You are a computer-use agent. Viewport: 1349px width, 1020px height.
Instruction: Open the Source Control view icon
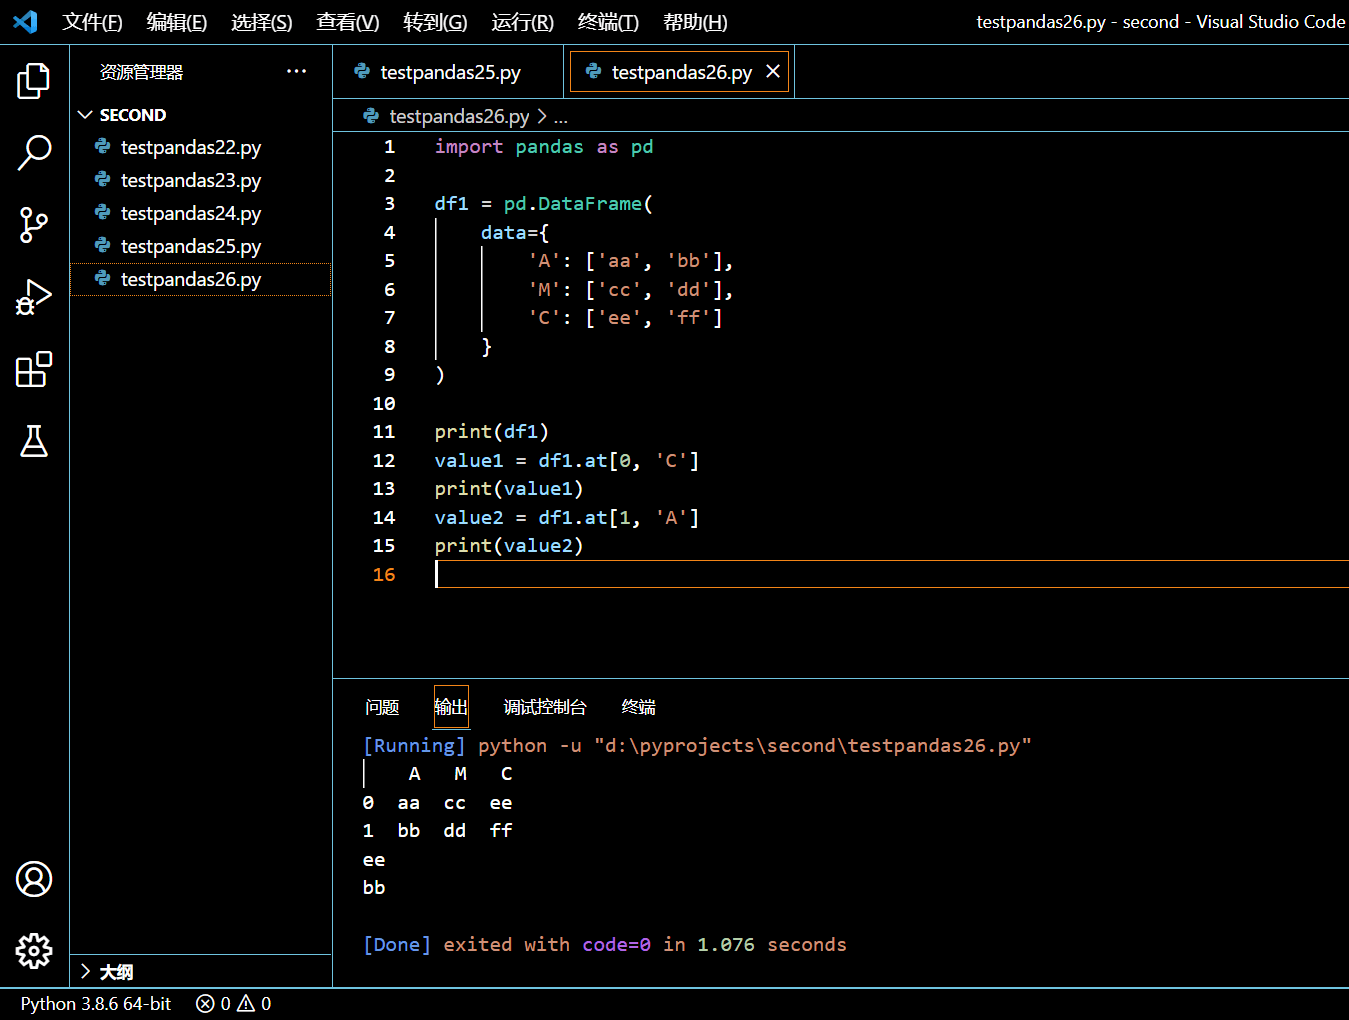34,225
